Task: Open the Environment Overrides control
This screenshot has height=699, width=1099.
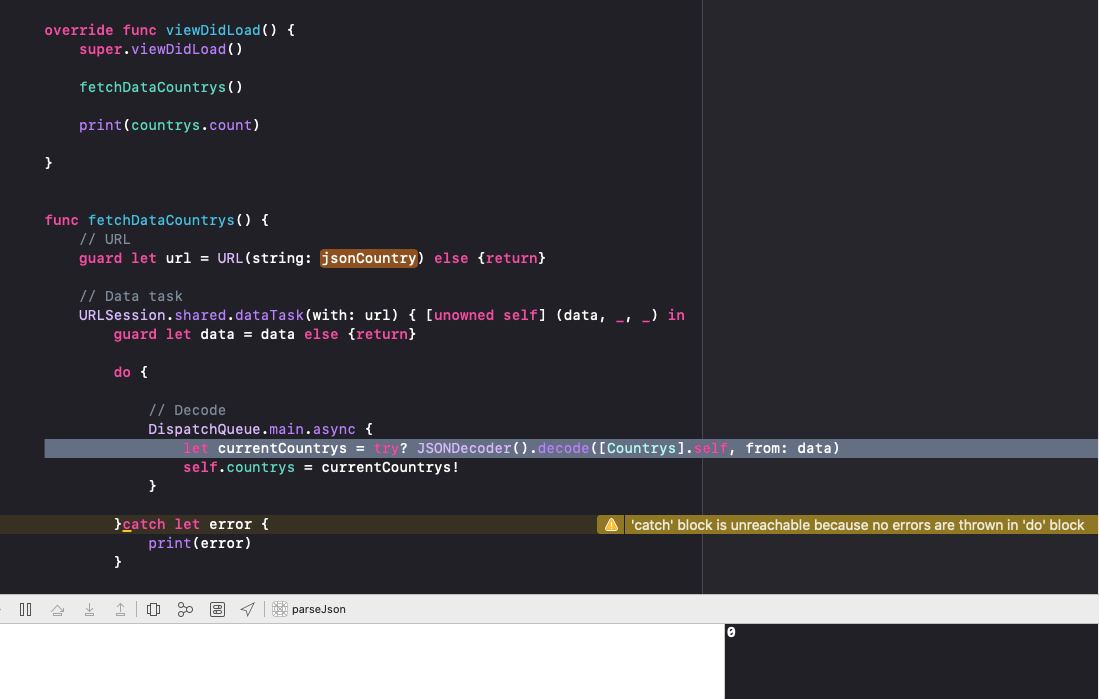Action: coord(217,610)
